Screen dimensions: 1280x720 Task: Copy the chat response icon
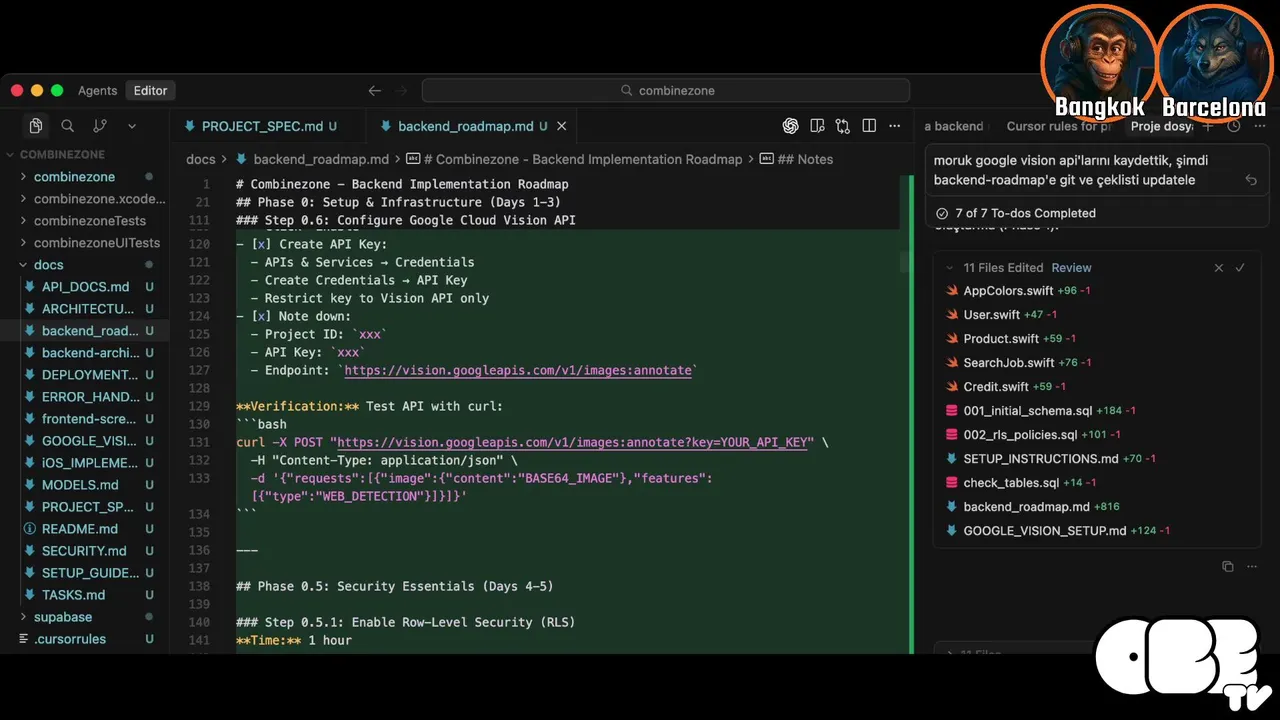click(x=1228, y=567)
